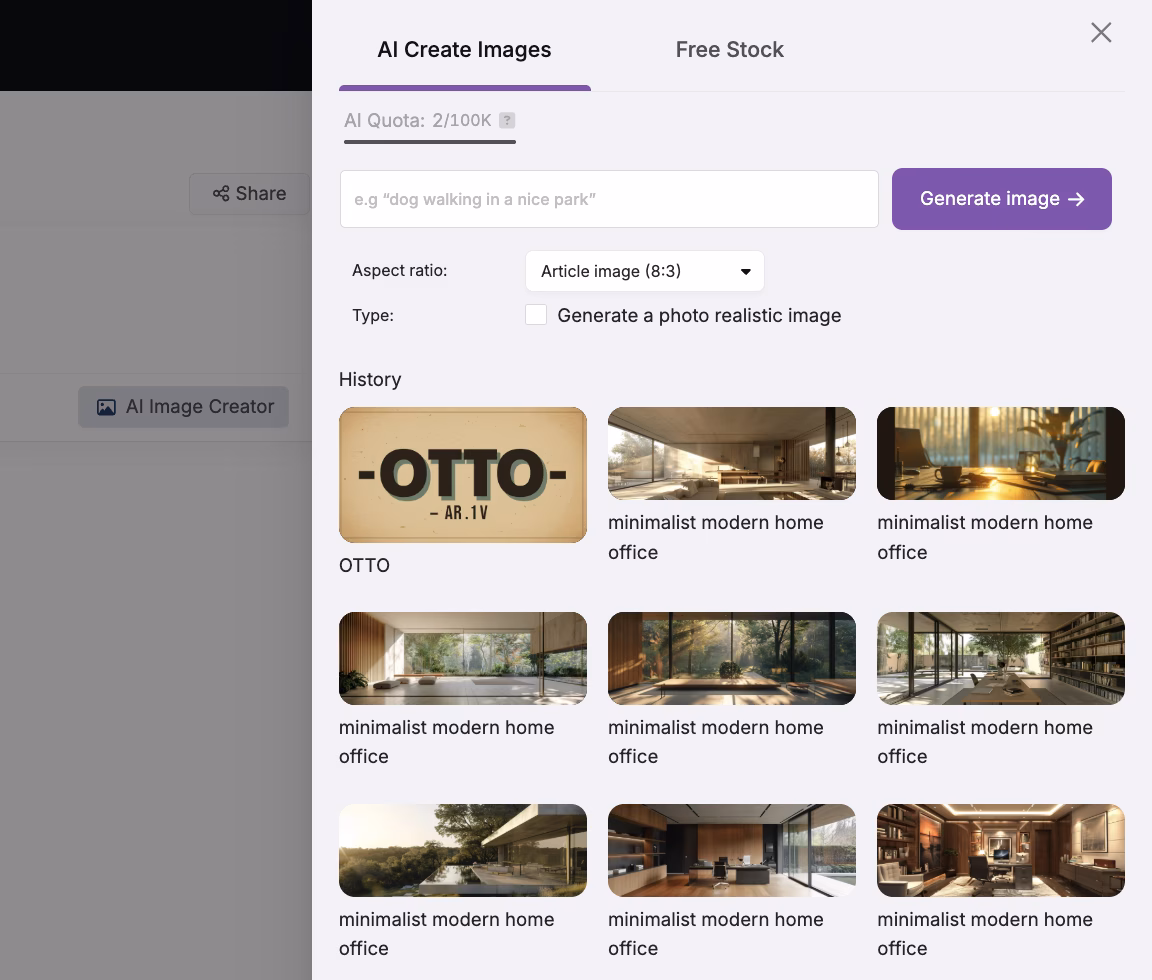Pick the second-row middle sunlit forest-view thumbnail
The height and width of the screenshot is (980, 1152).
click(732, 658)
